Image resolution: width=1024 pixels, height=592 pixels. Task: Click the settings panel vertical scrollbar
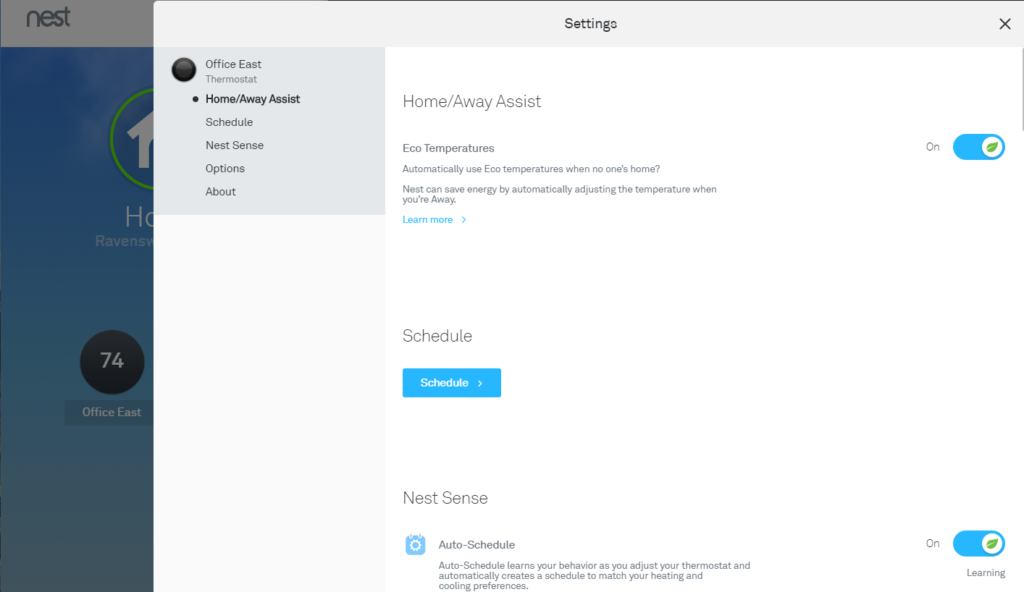point(1021,89)
